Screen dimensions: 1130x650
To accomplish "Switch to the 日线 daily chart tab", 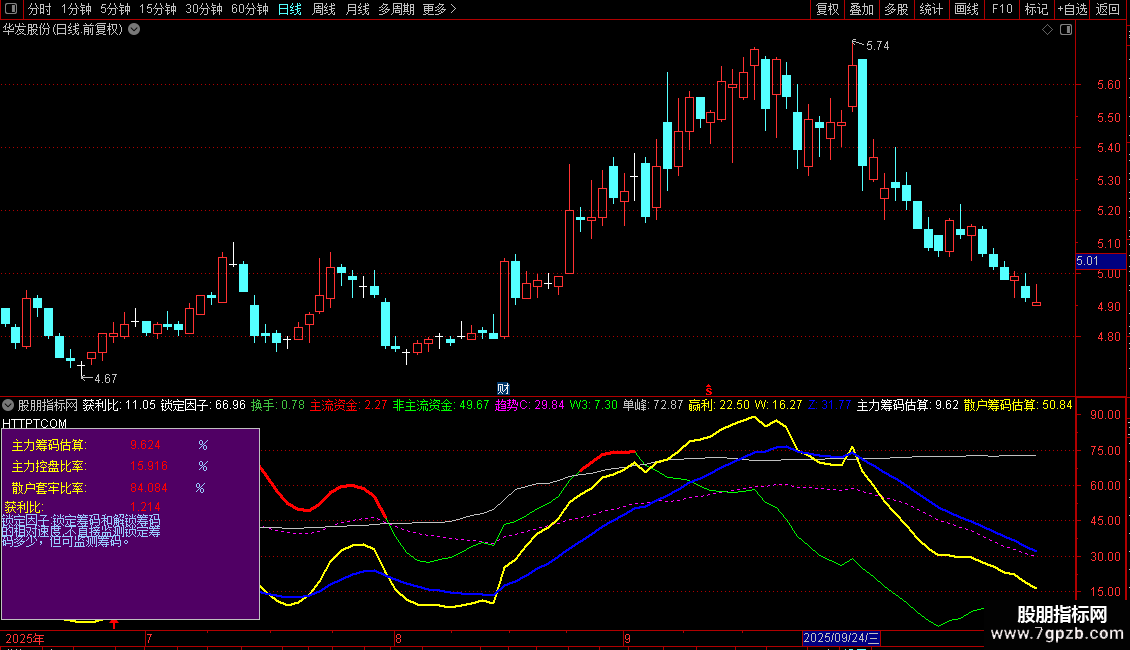I will pos(290,9).
